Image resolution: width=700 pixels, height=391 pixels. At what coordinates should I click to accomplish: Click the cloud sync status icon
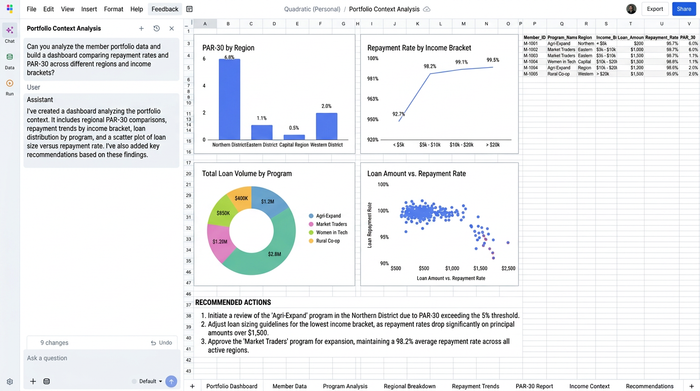(427, 9)
